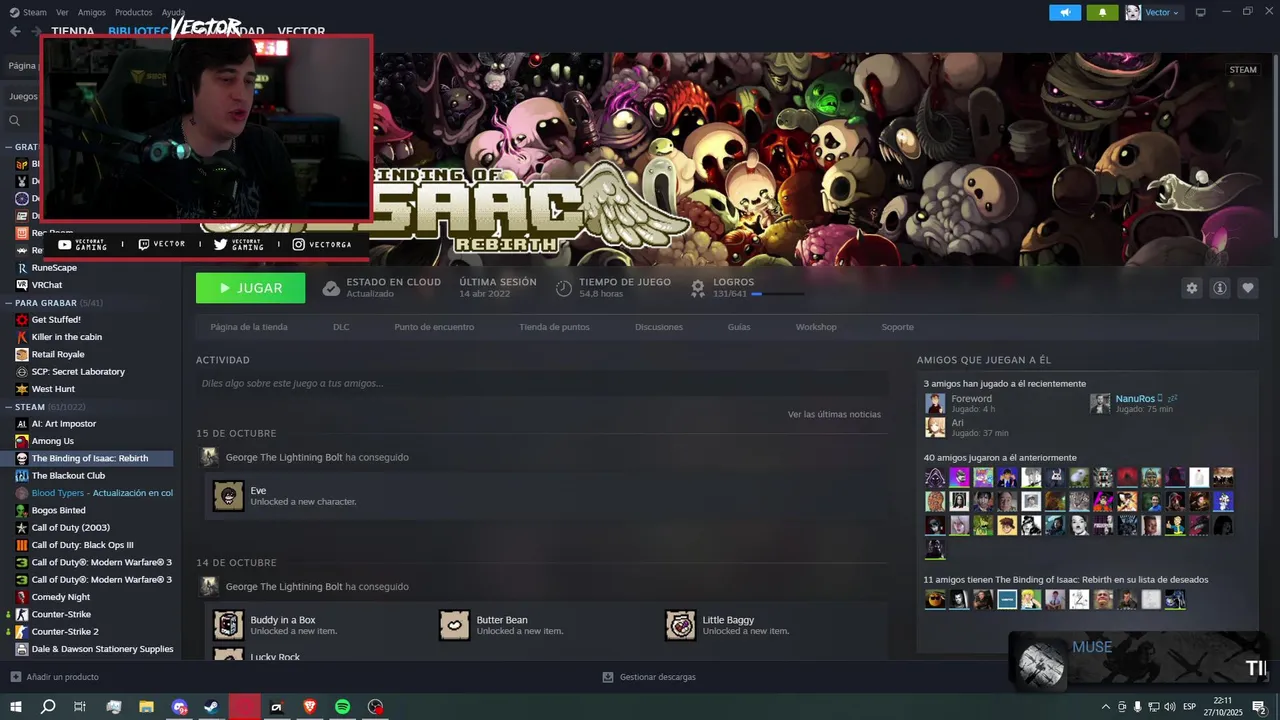Open File Explorer from the taskbar
The image size is (1280, 720).
(146, 707)
